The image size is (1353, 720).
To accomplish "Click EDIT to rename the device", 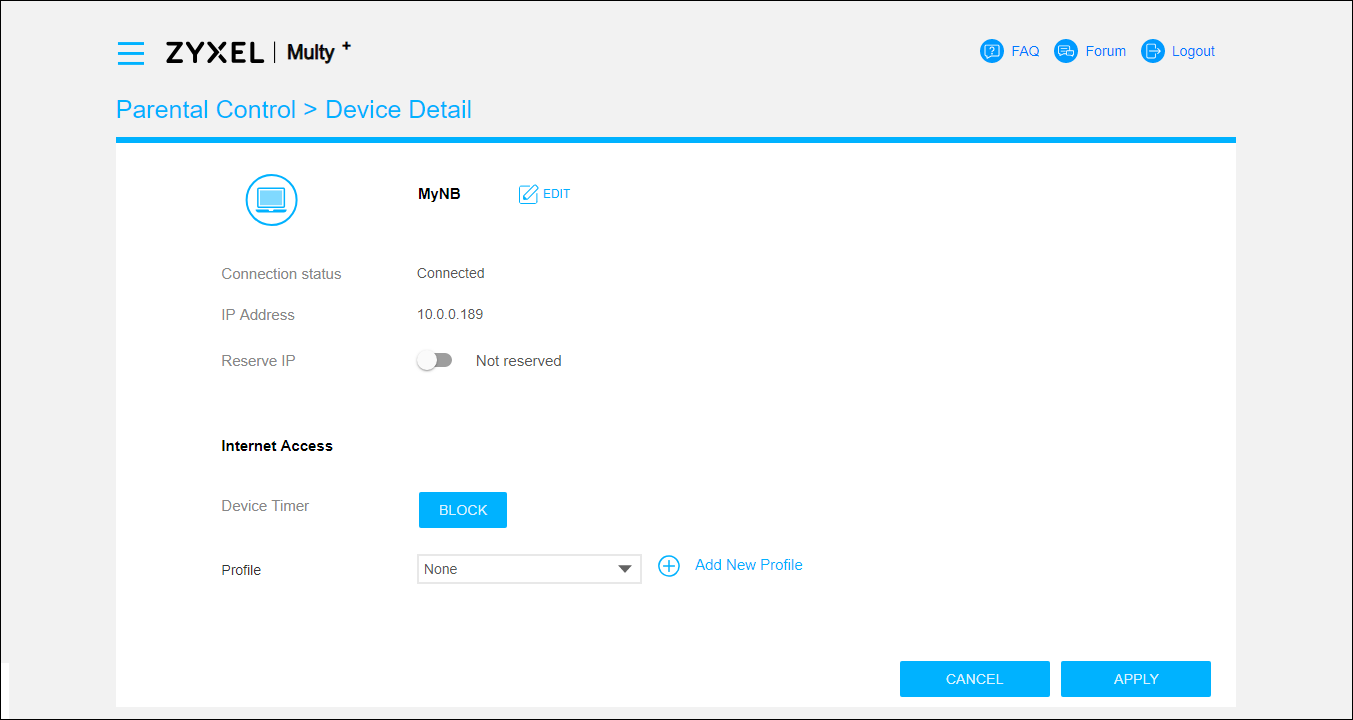I will pyautogui.click(x=556, y=194).
